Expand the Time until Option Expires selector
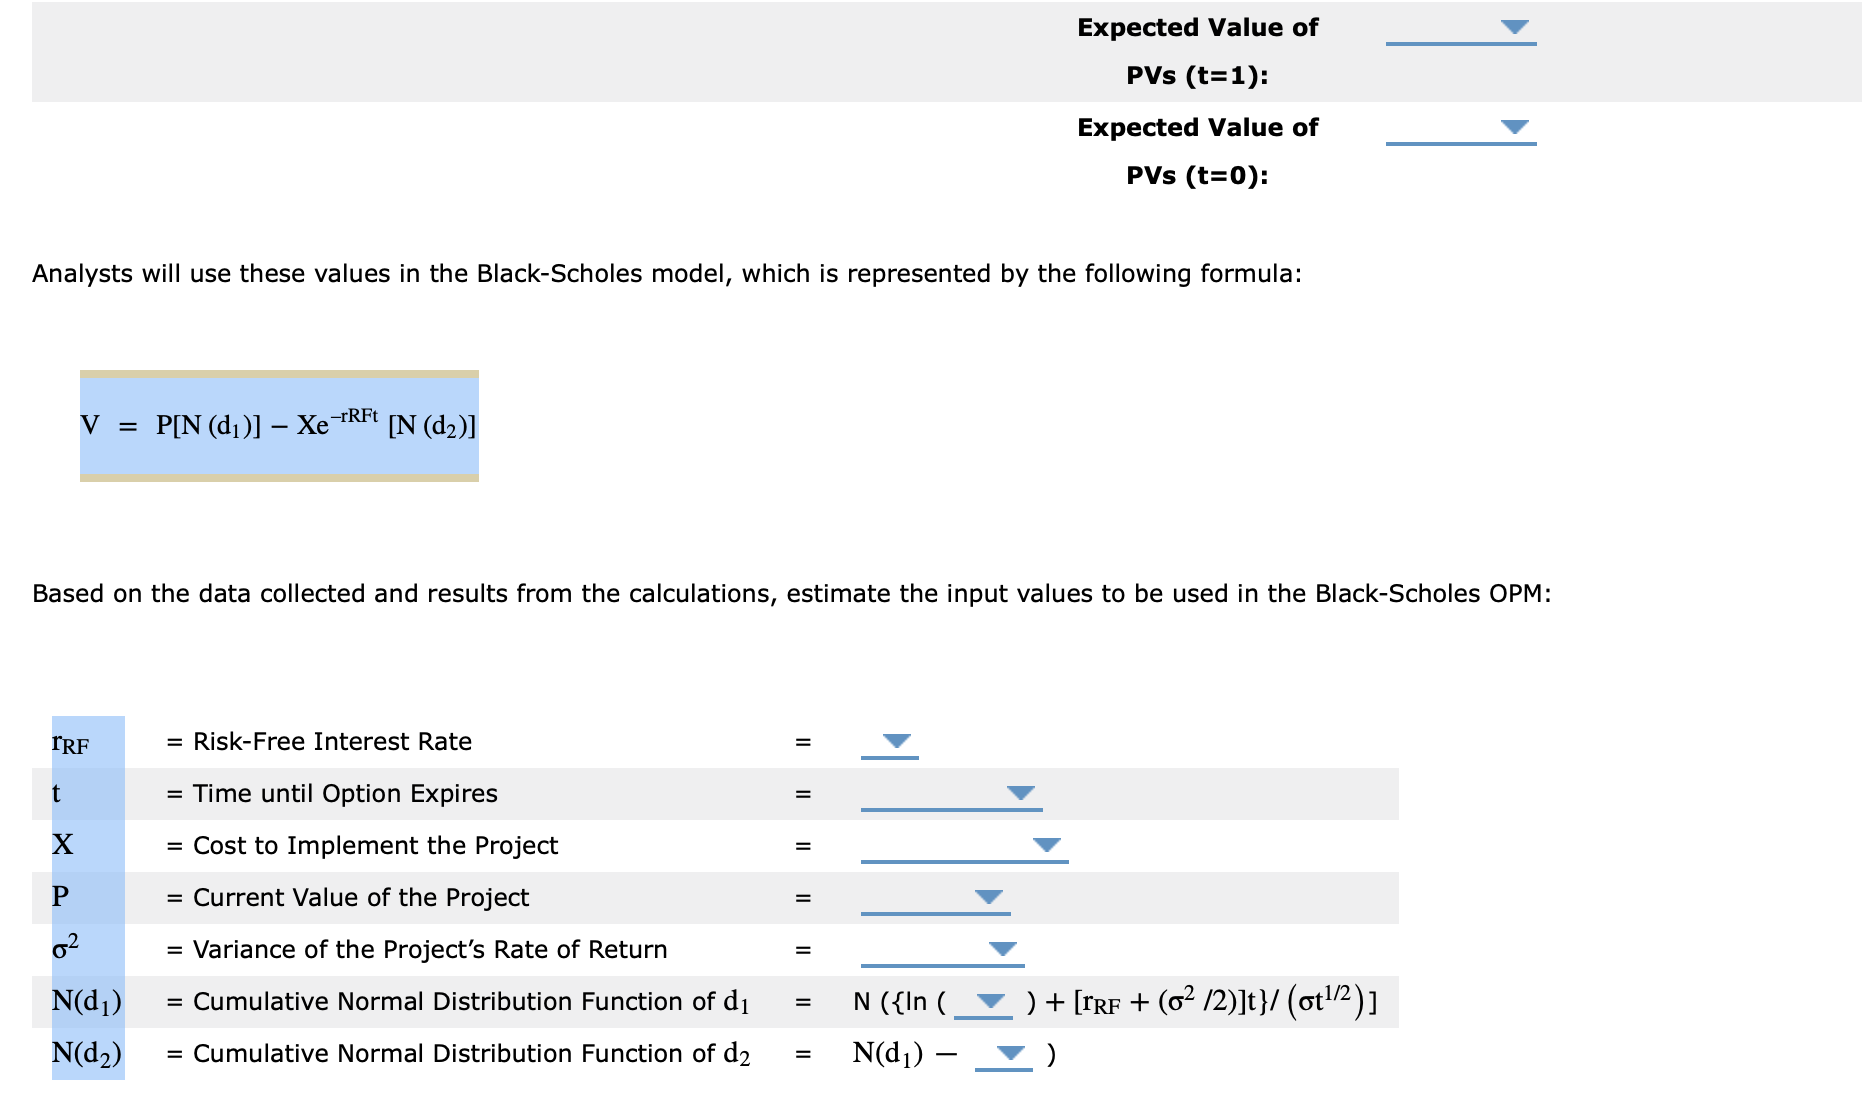Screen dimensions: 1862x1114 (x=1022, y=791)
